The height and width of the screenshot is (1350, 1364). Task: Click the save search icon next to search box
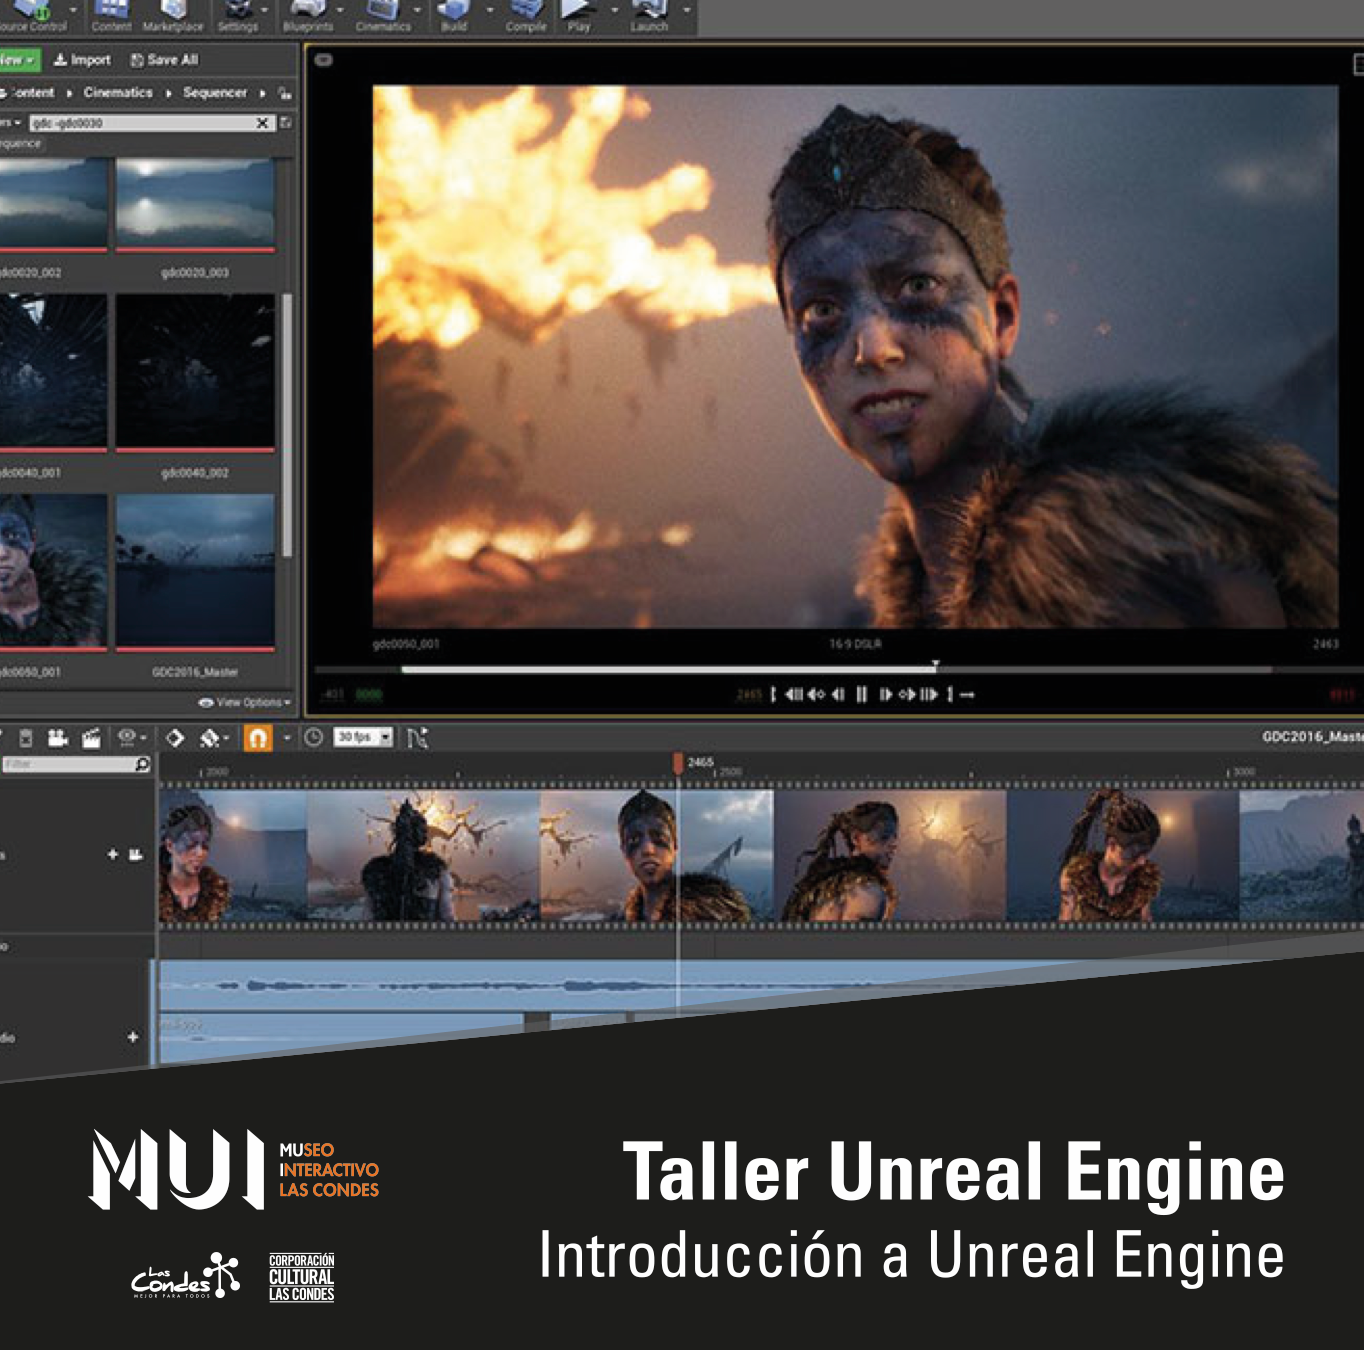286,123
